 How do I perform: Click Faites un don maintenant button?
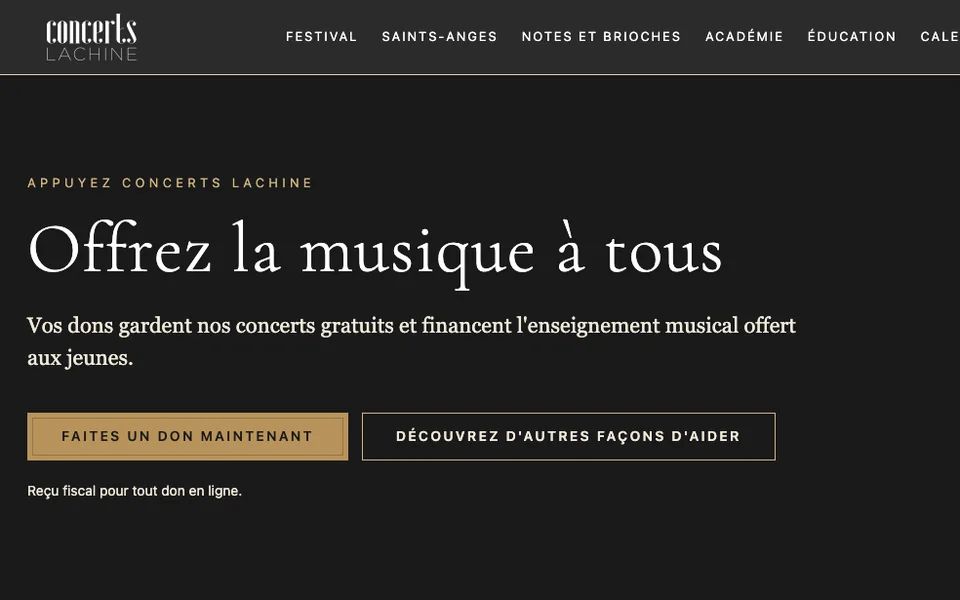tap(187, 437)
